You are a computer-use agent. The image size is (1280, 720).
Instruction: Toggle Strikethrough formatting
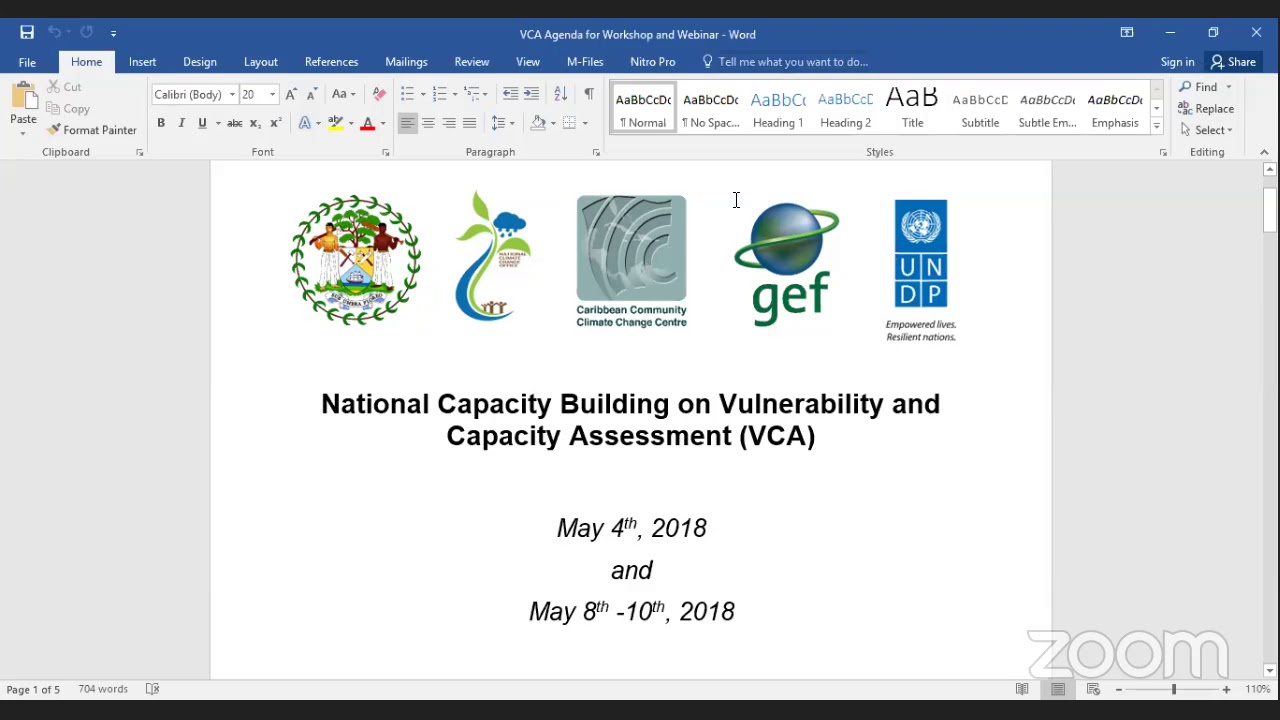click(x=234, y=123)
